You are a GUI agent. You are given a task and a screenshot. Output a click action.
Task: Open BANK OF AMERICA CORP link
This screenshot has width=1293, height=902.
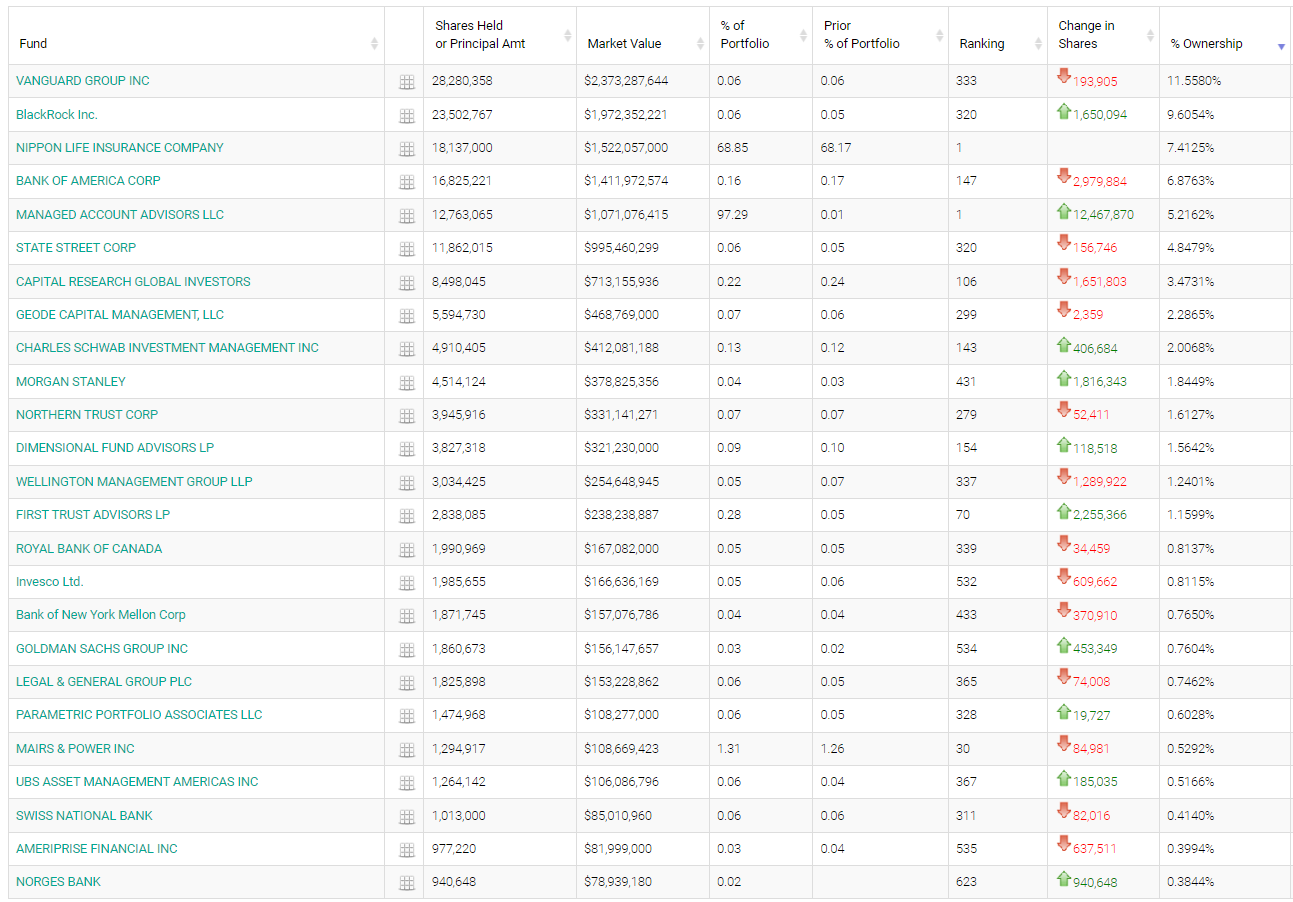tap(88, 181)
